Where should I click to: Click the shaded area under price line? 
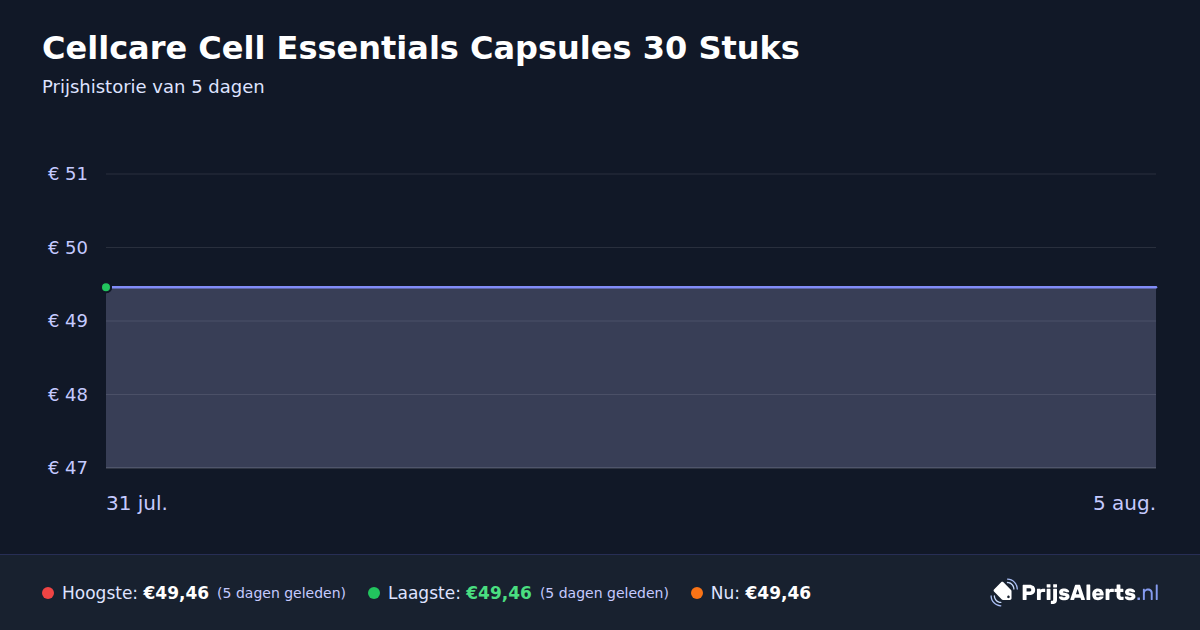(x=631, y=378)
